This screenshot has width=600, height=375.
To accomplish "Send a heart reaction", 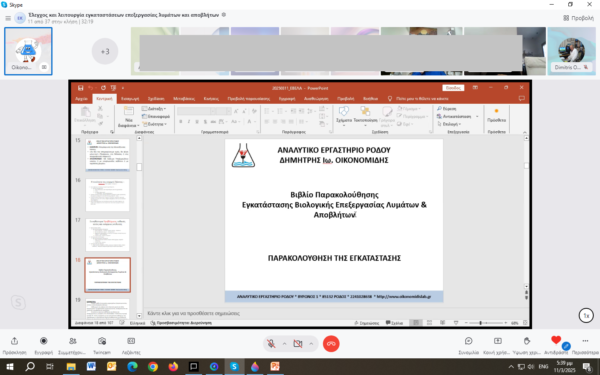I will point(556,340).
